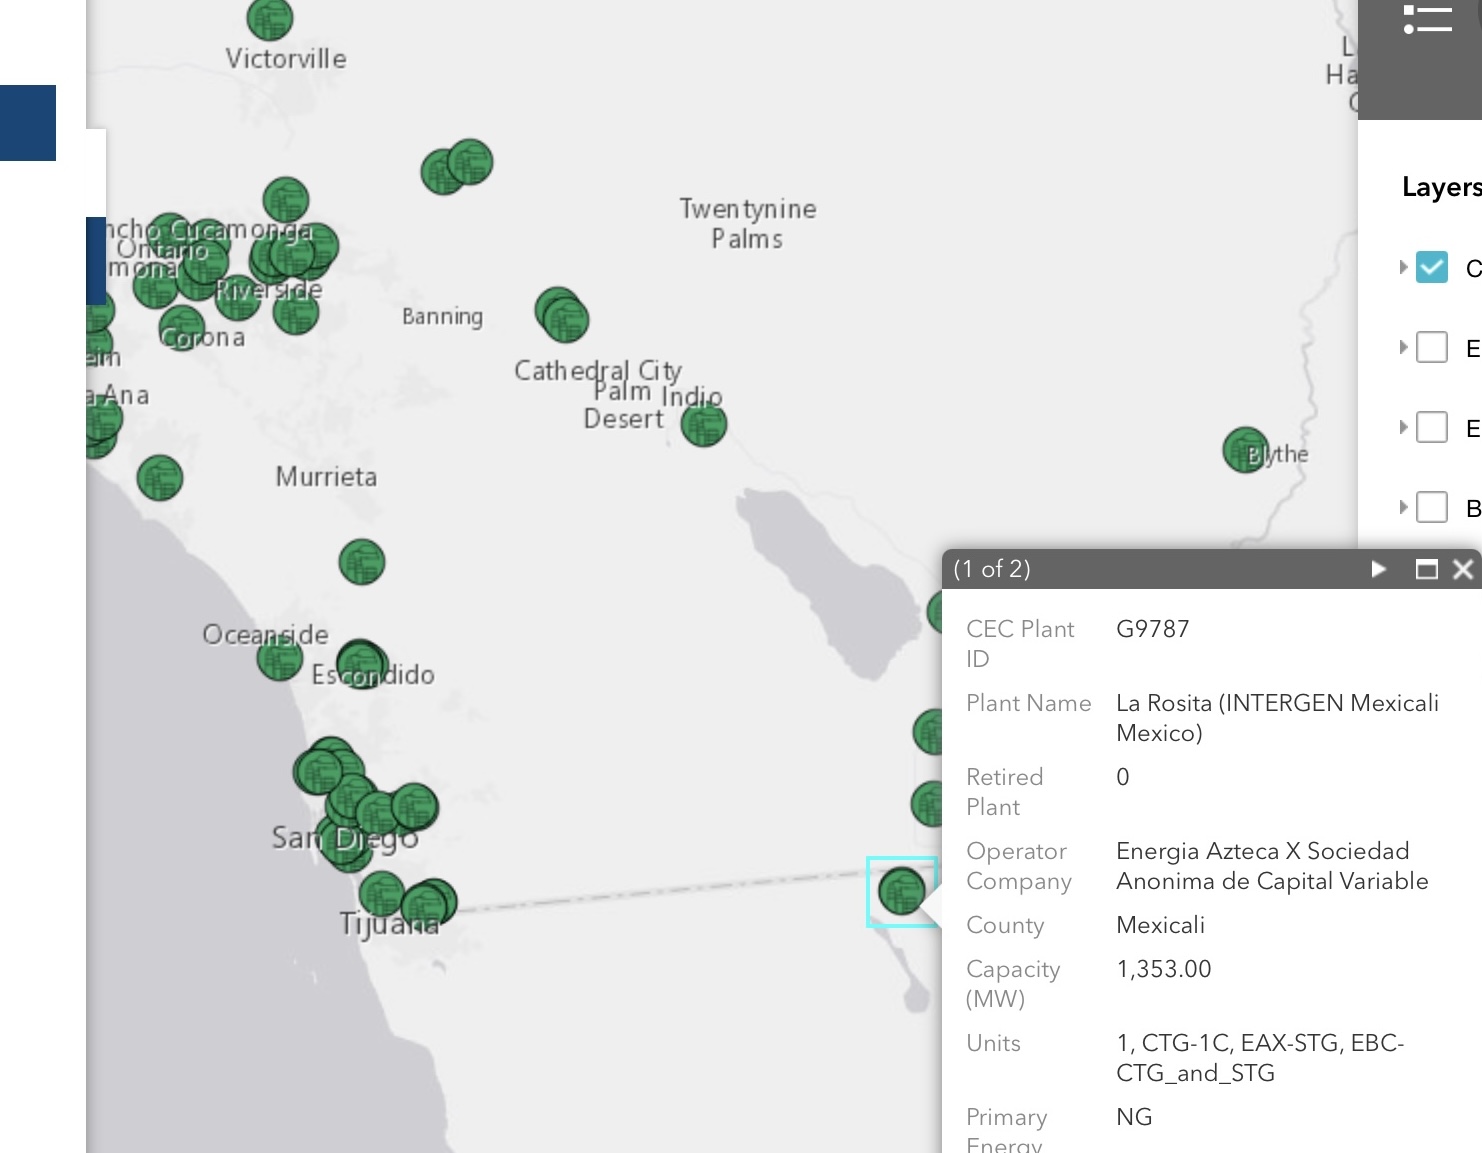Uncheck the checked top layer checkbox
The image size is (1482, 1153).
(1432, 267)
